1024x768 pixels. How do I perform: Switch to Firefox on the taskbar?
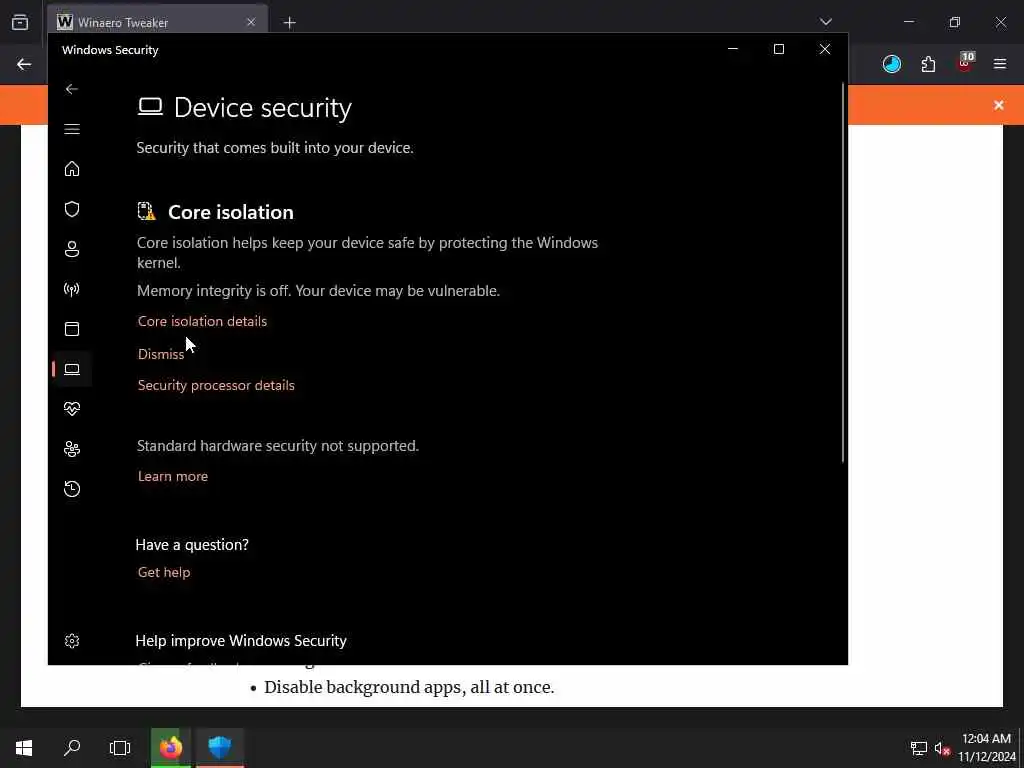click(x=171, y=747)
